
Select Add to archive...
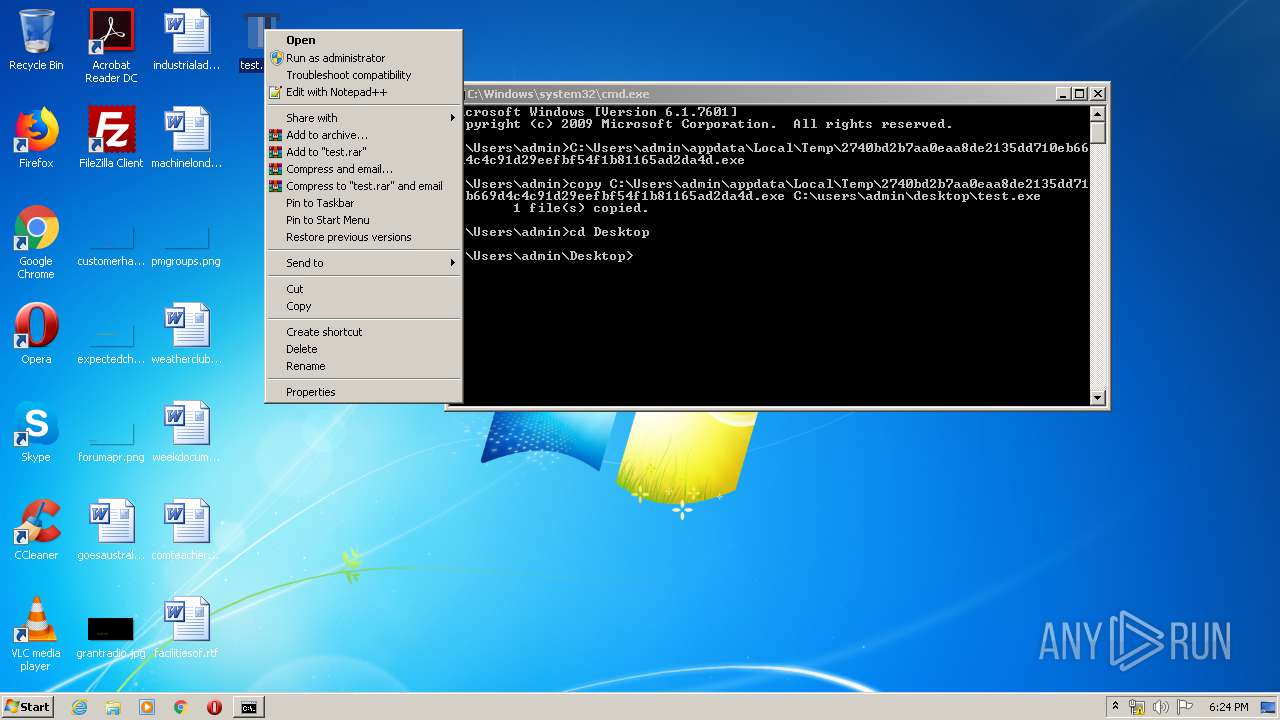tap(364, 135)
